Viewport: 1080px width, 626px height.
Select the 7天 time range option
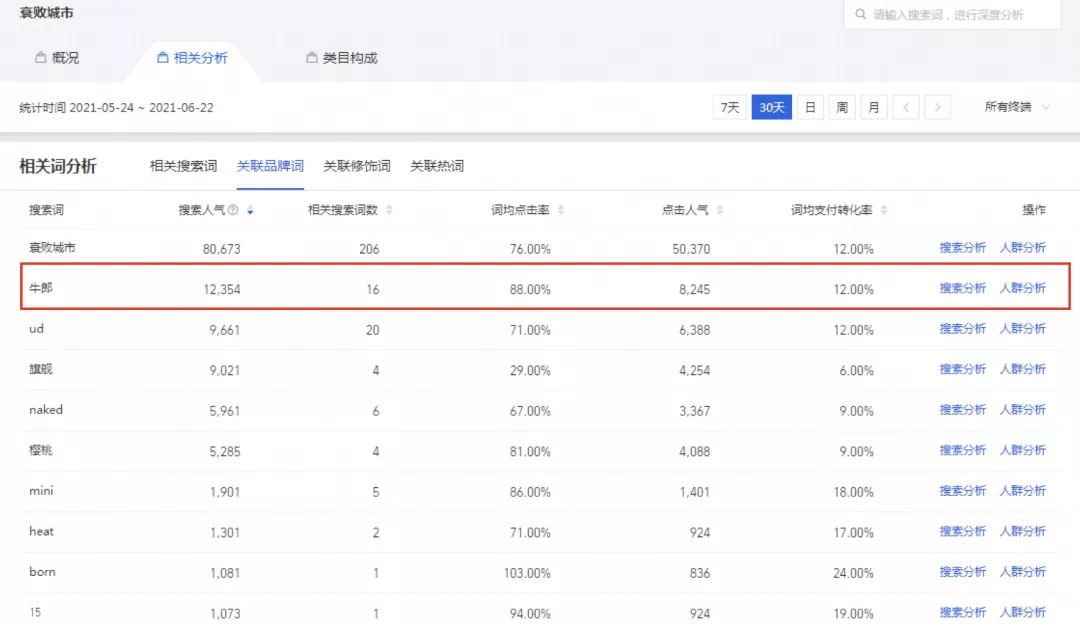click(728, 106)
